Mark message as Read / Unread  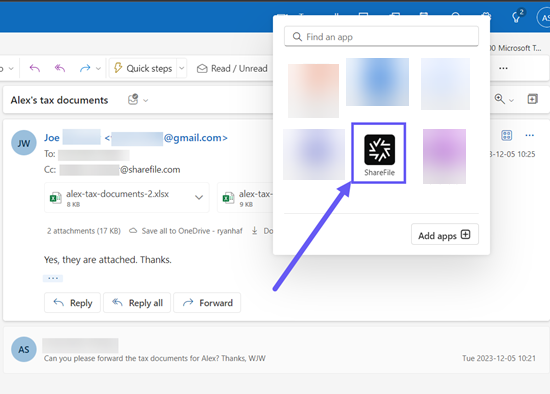[x=232, y=68]
